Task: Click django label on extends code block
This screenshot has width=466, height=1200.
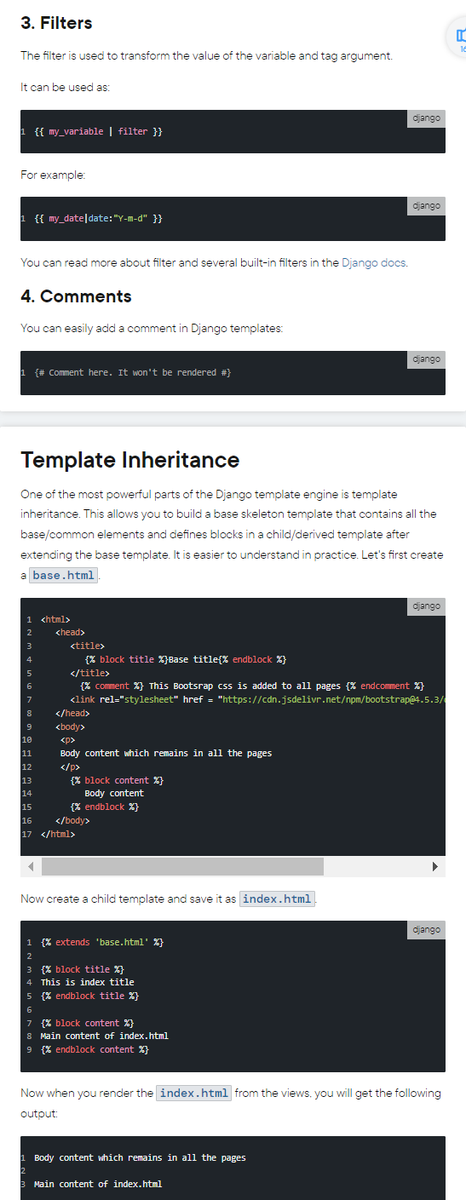Action: 427,930
